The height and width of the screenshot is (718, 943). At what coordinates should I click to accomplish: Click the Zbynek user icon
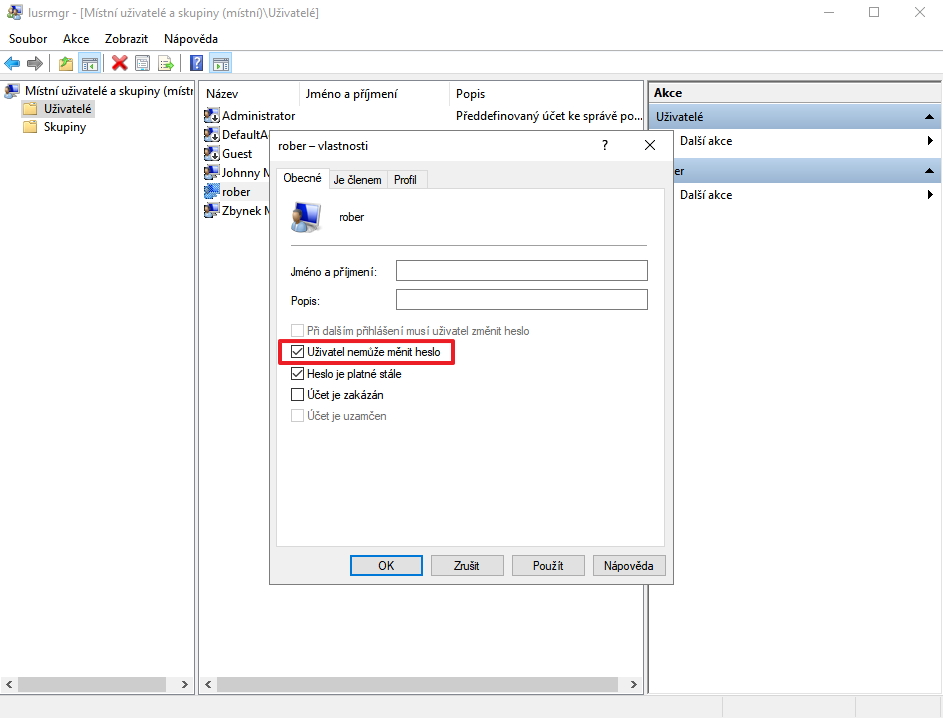click(211, 210)
